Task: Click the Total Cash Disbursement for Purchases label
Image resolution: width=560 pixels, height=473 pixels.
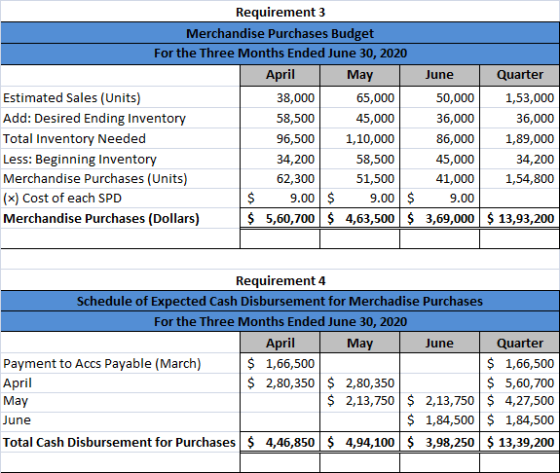Action: pos(119,442)
